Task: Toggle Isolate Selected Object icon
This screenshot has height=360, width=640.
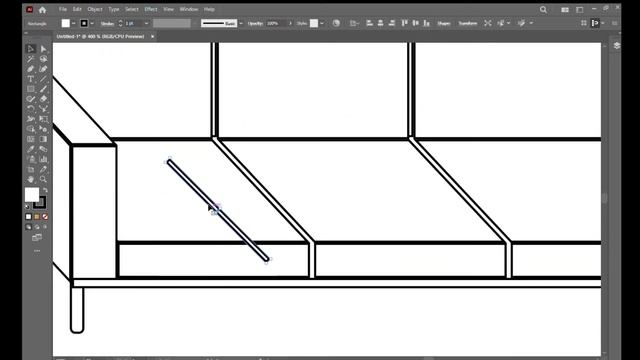Action: point(488,23)
